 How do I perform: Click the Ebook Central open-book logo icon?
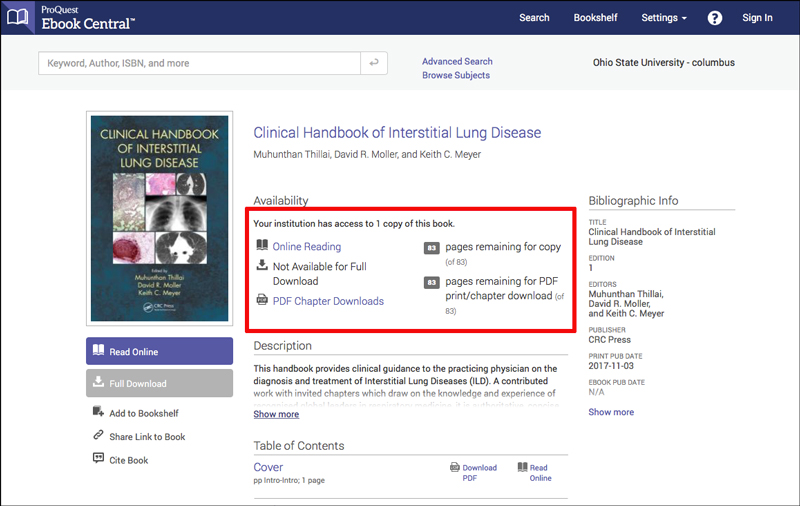click(x=17, y=17)
